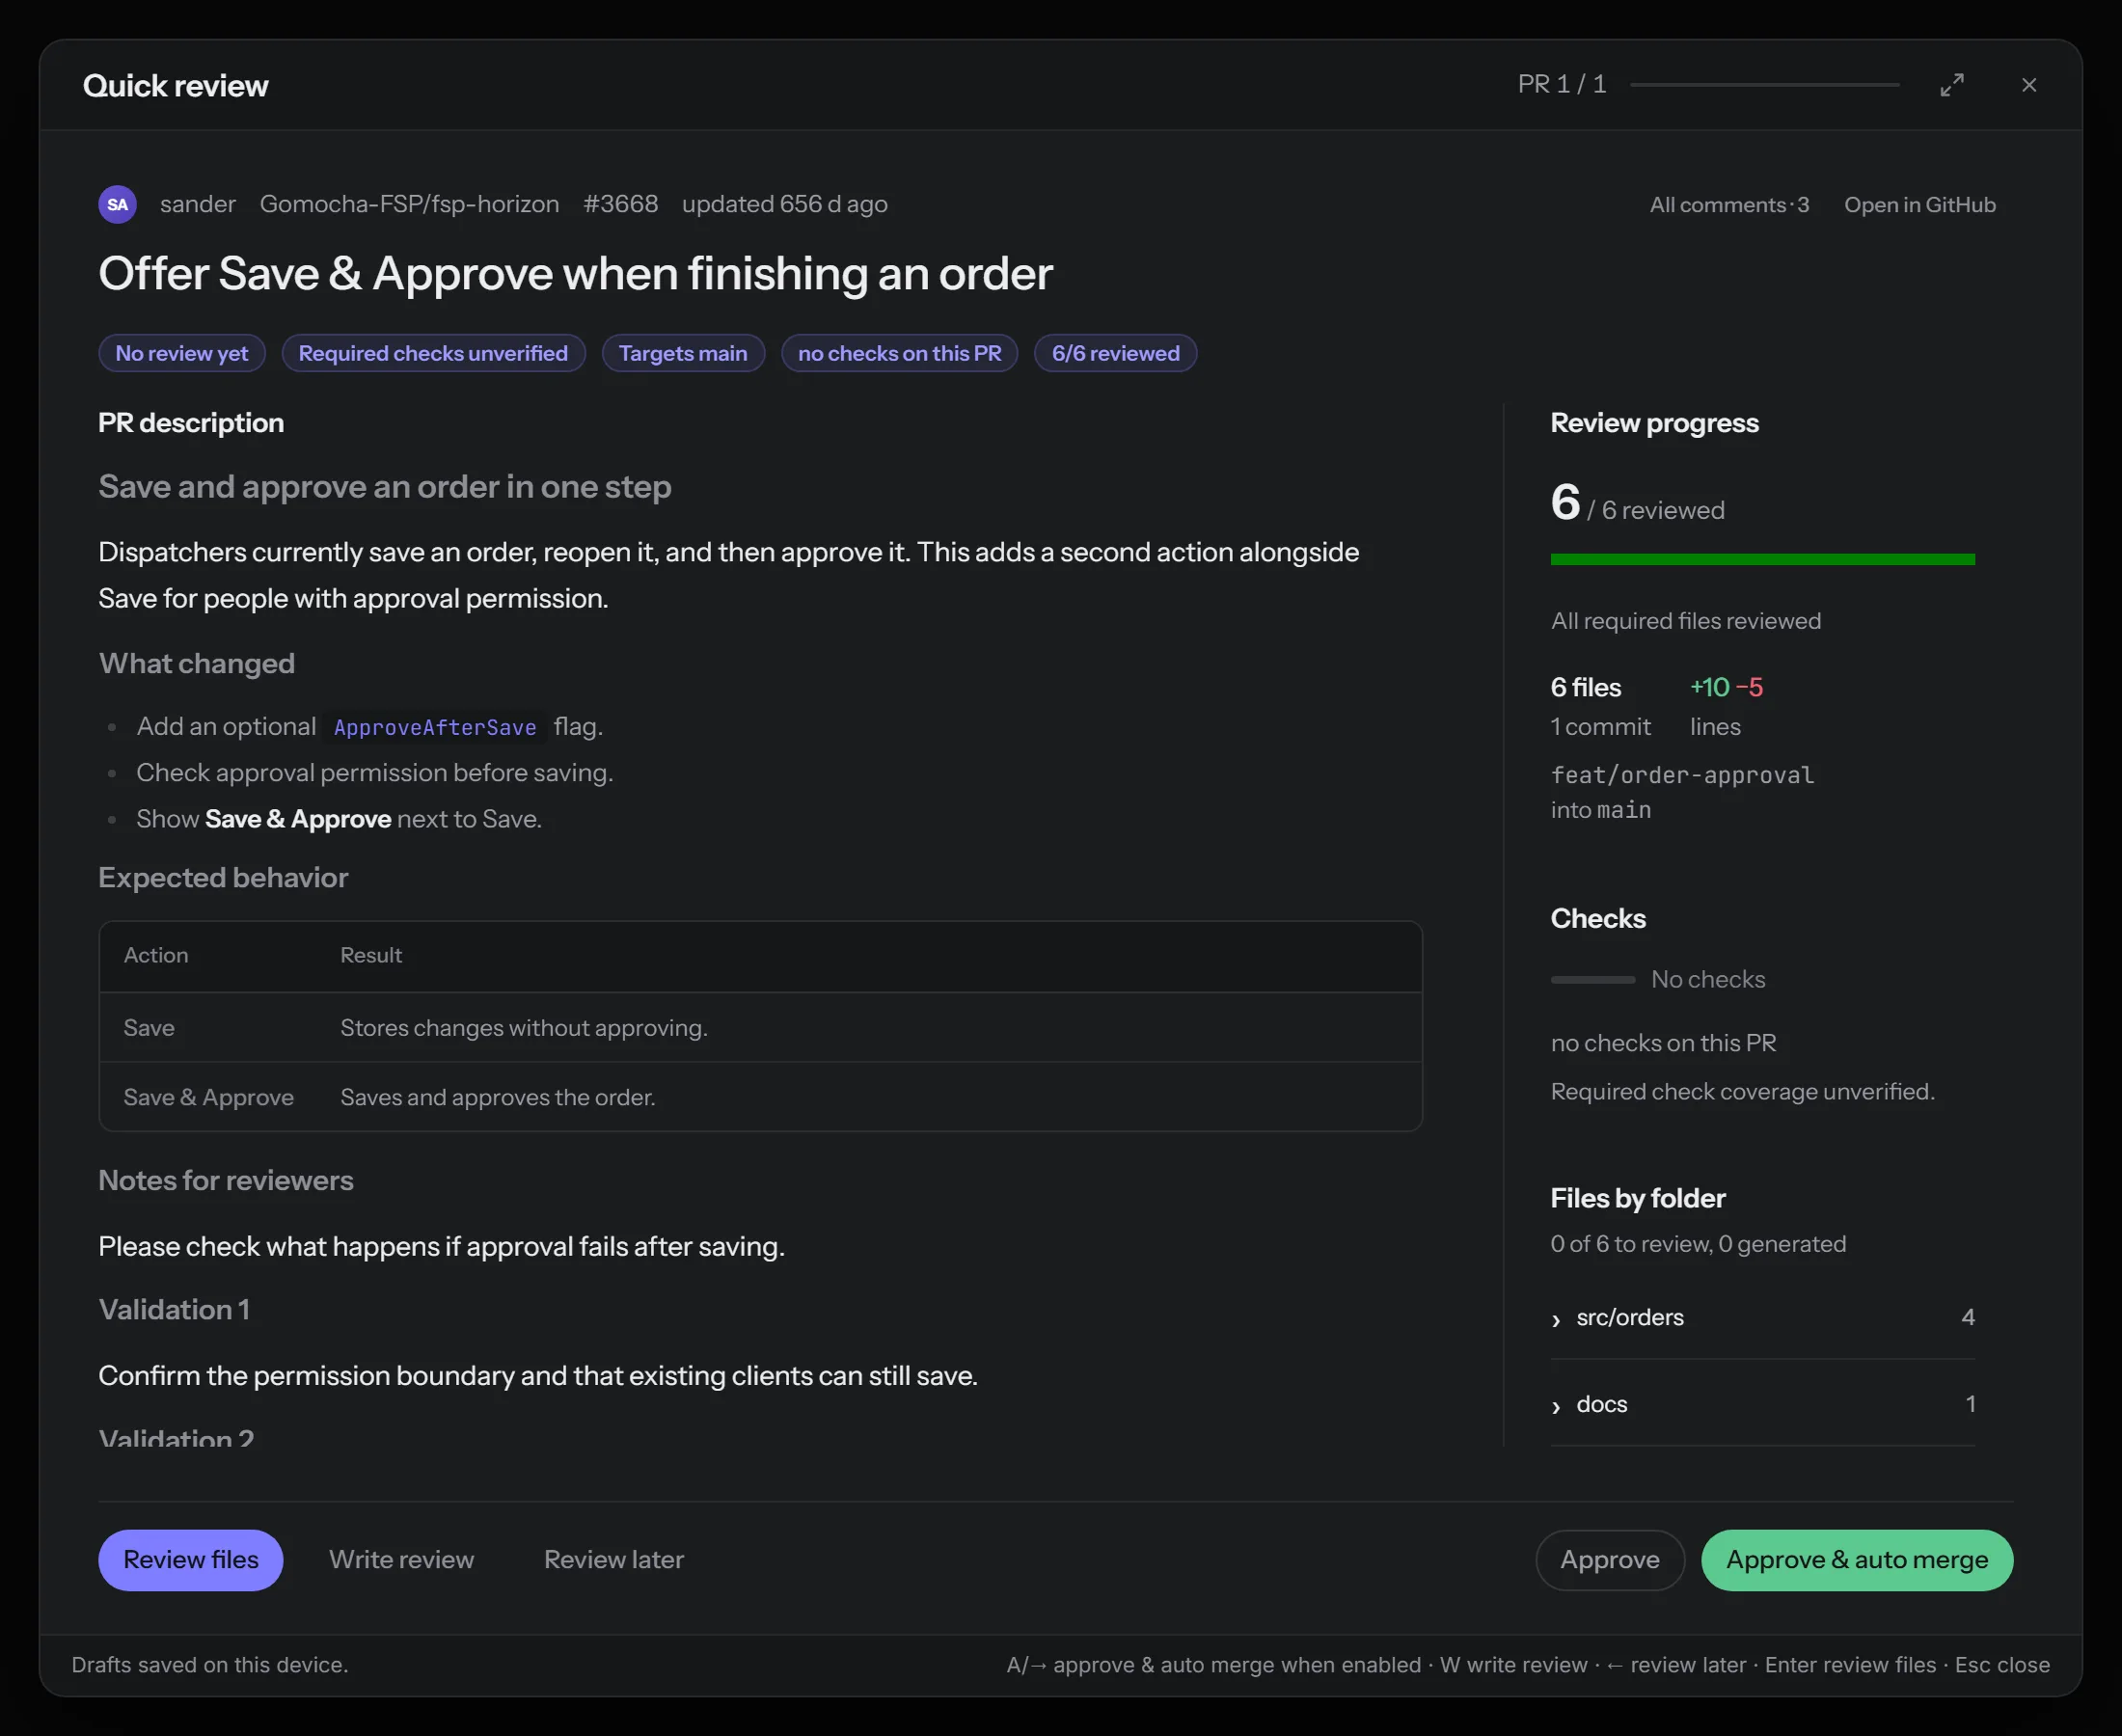Click '0 of 6 to review, 0 generated'

[x=1698, y=1244]
